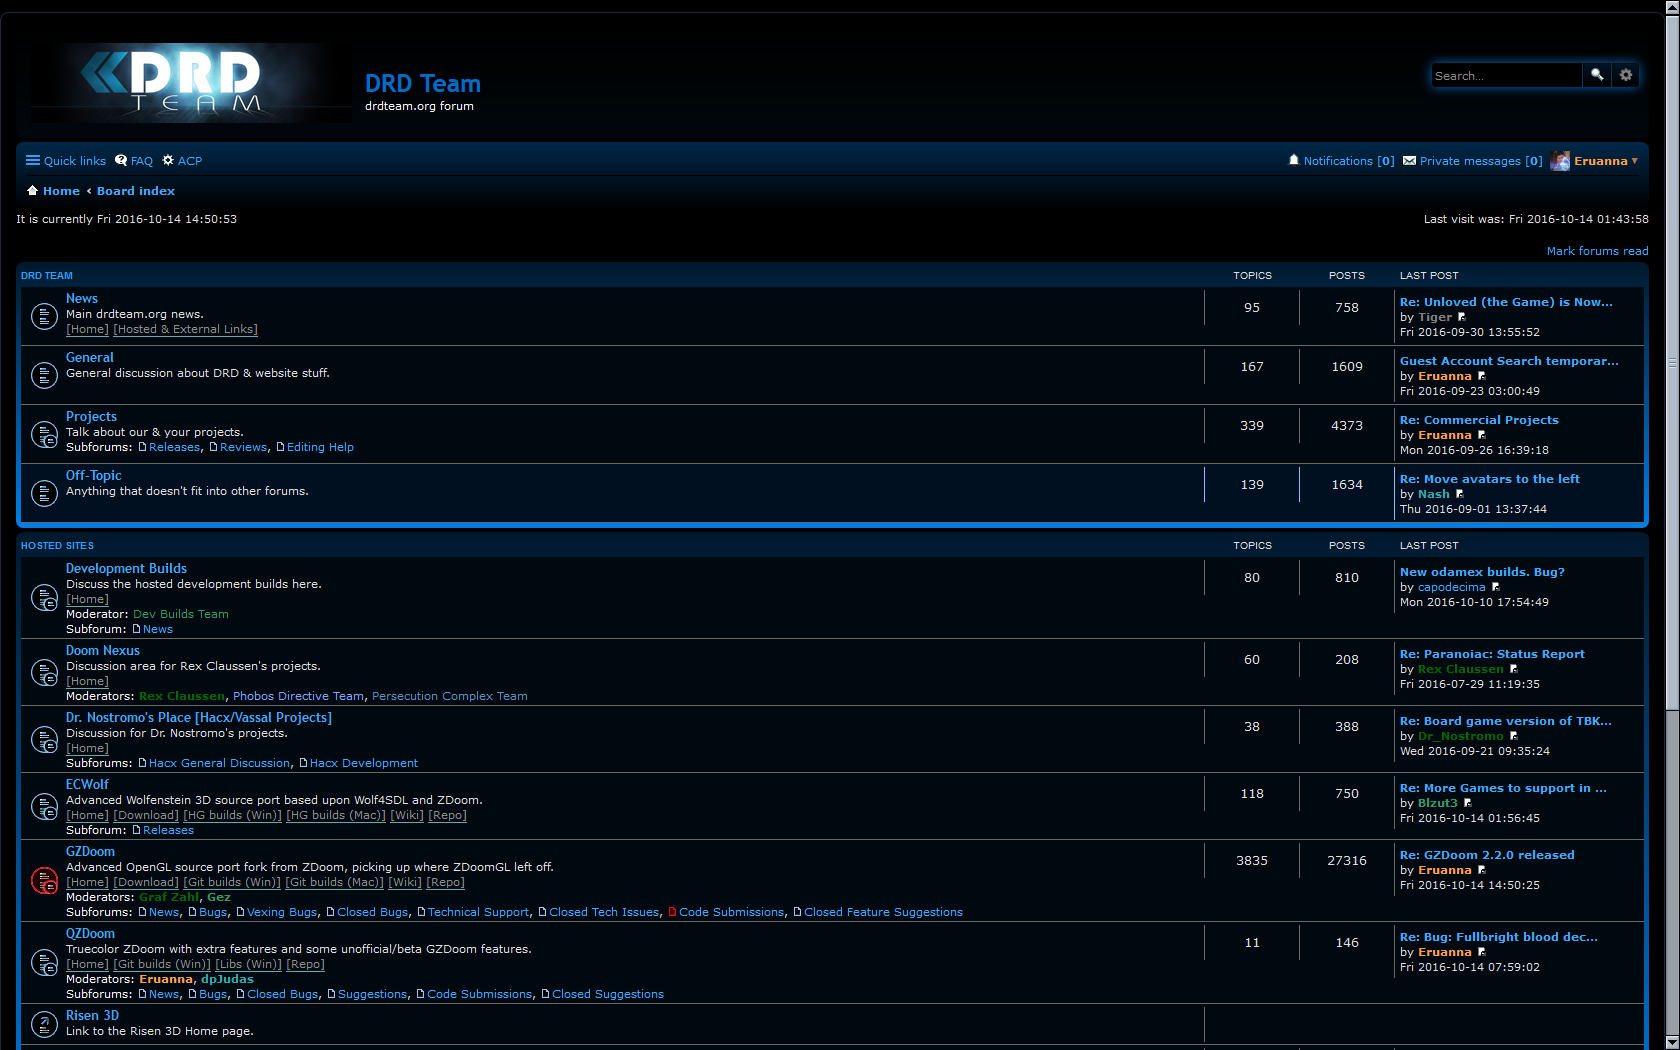Click the Eruanna avatar thumbnail
1680x1050 pixels.
coord(1560,161)
